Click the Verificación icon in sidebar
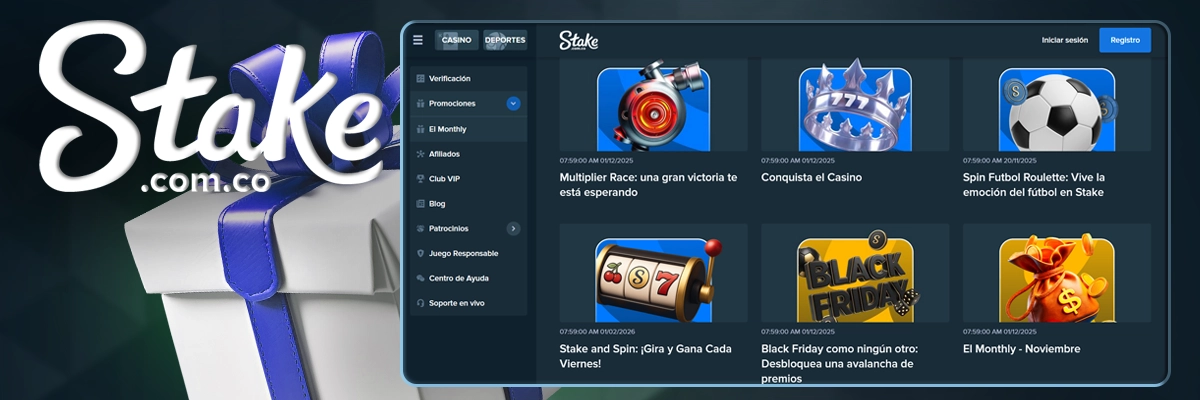 coord(420,79)
